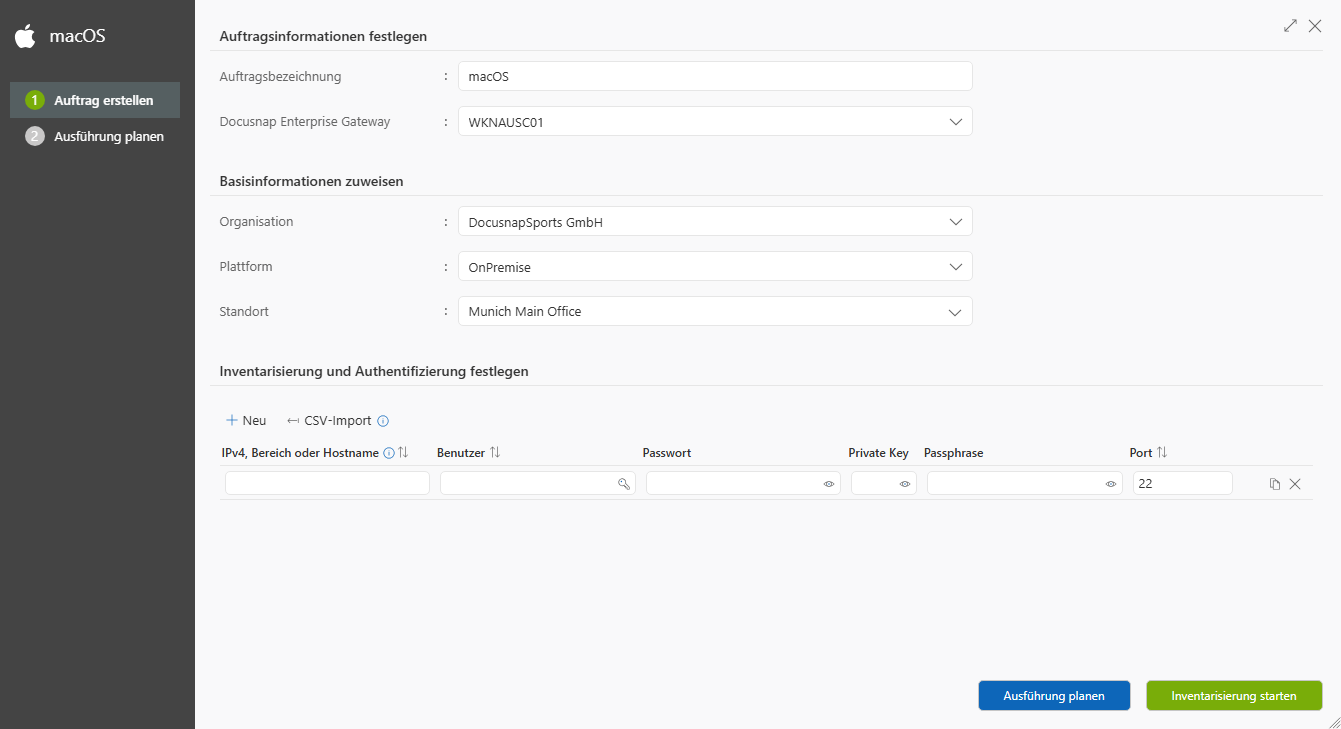Click the Plattform label
The width and height of the screenshot is (1341, 729).
[x=246, y=266]
